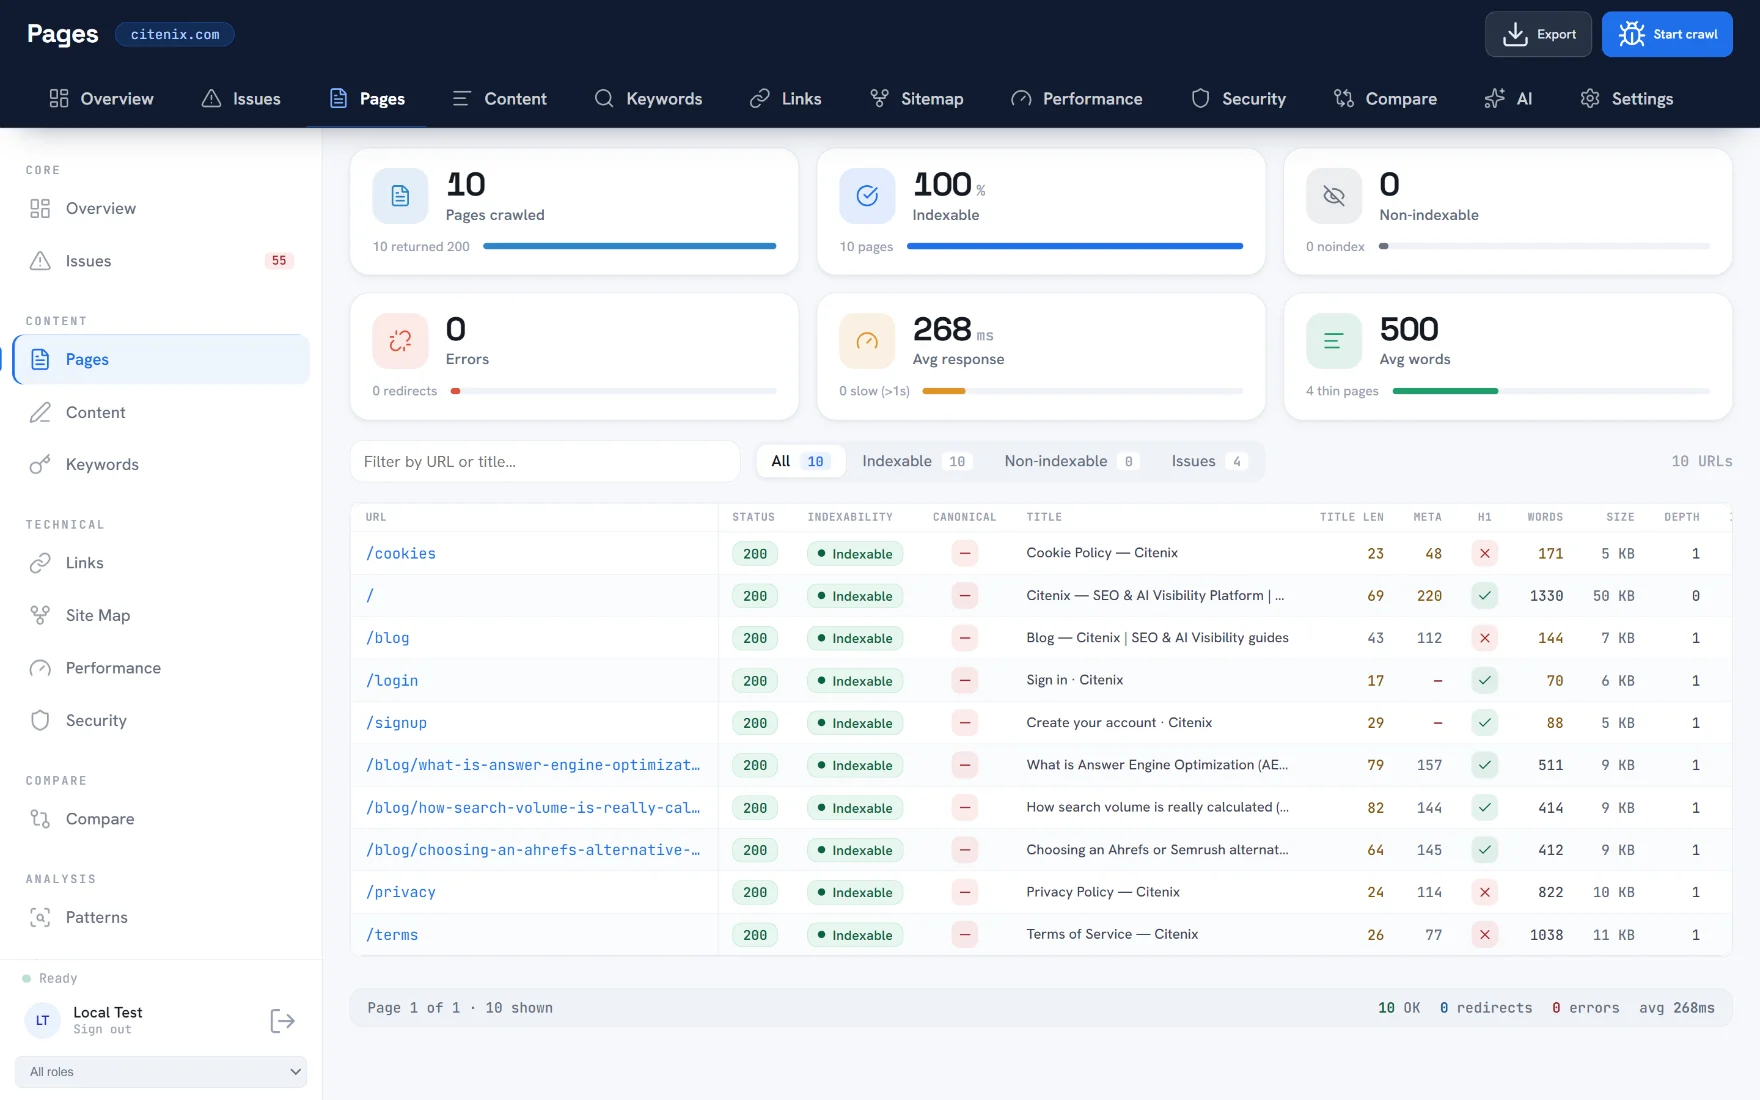Select the All filter tab

(800, 461)
